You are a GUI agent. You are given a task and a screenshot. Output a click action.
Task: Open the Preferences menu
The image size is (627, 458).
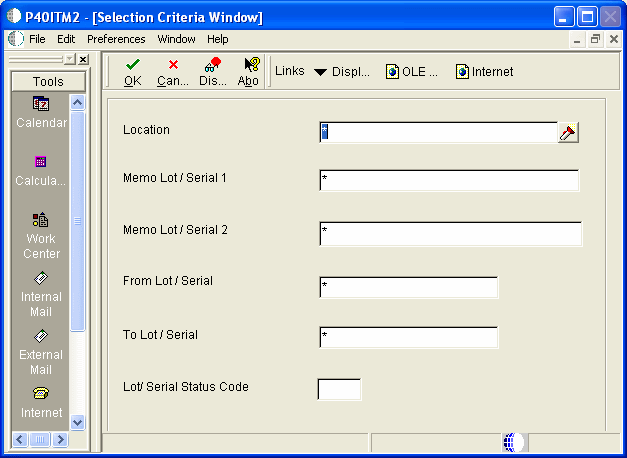tap(116, 39)
